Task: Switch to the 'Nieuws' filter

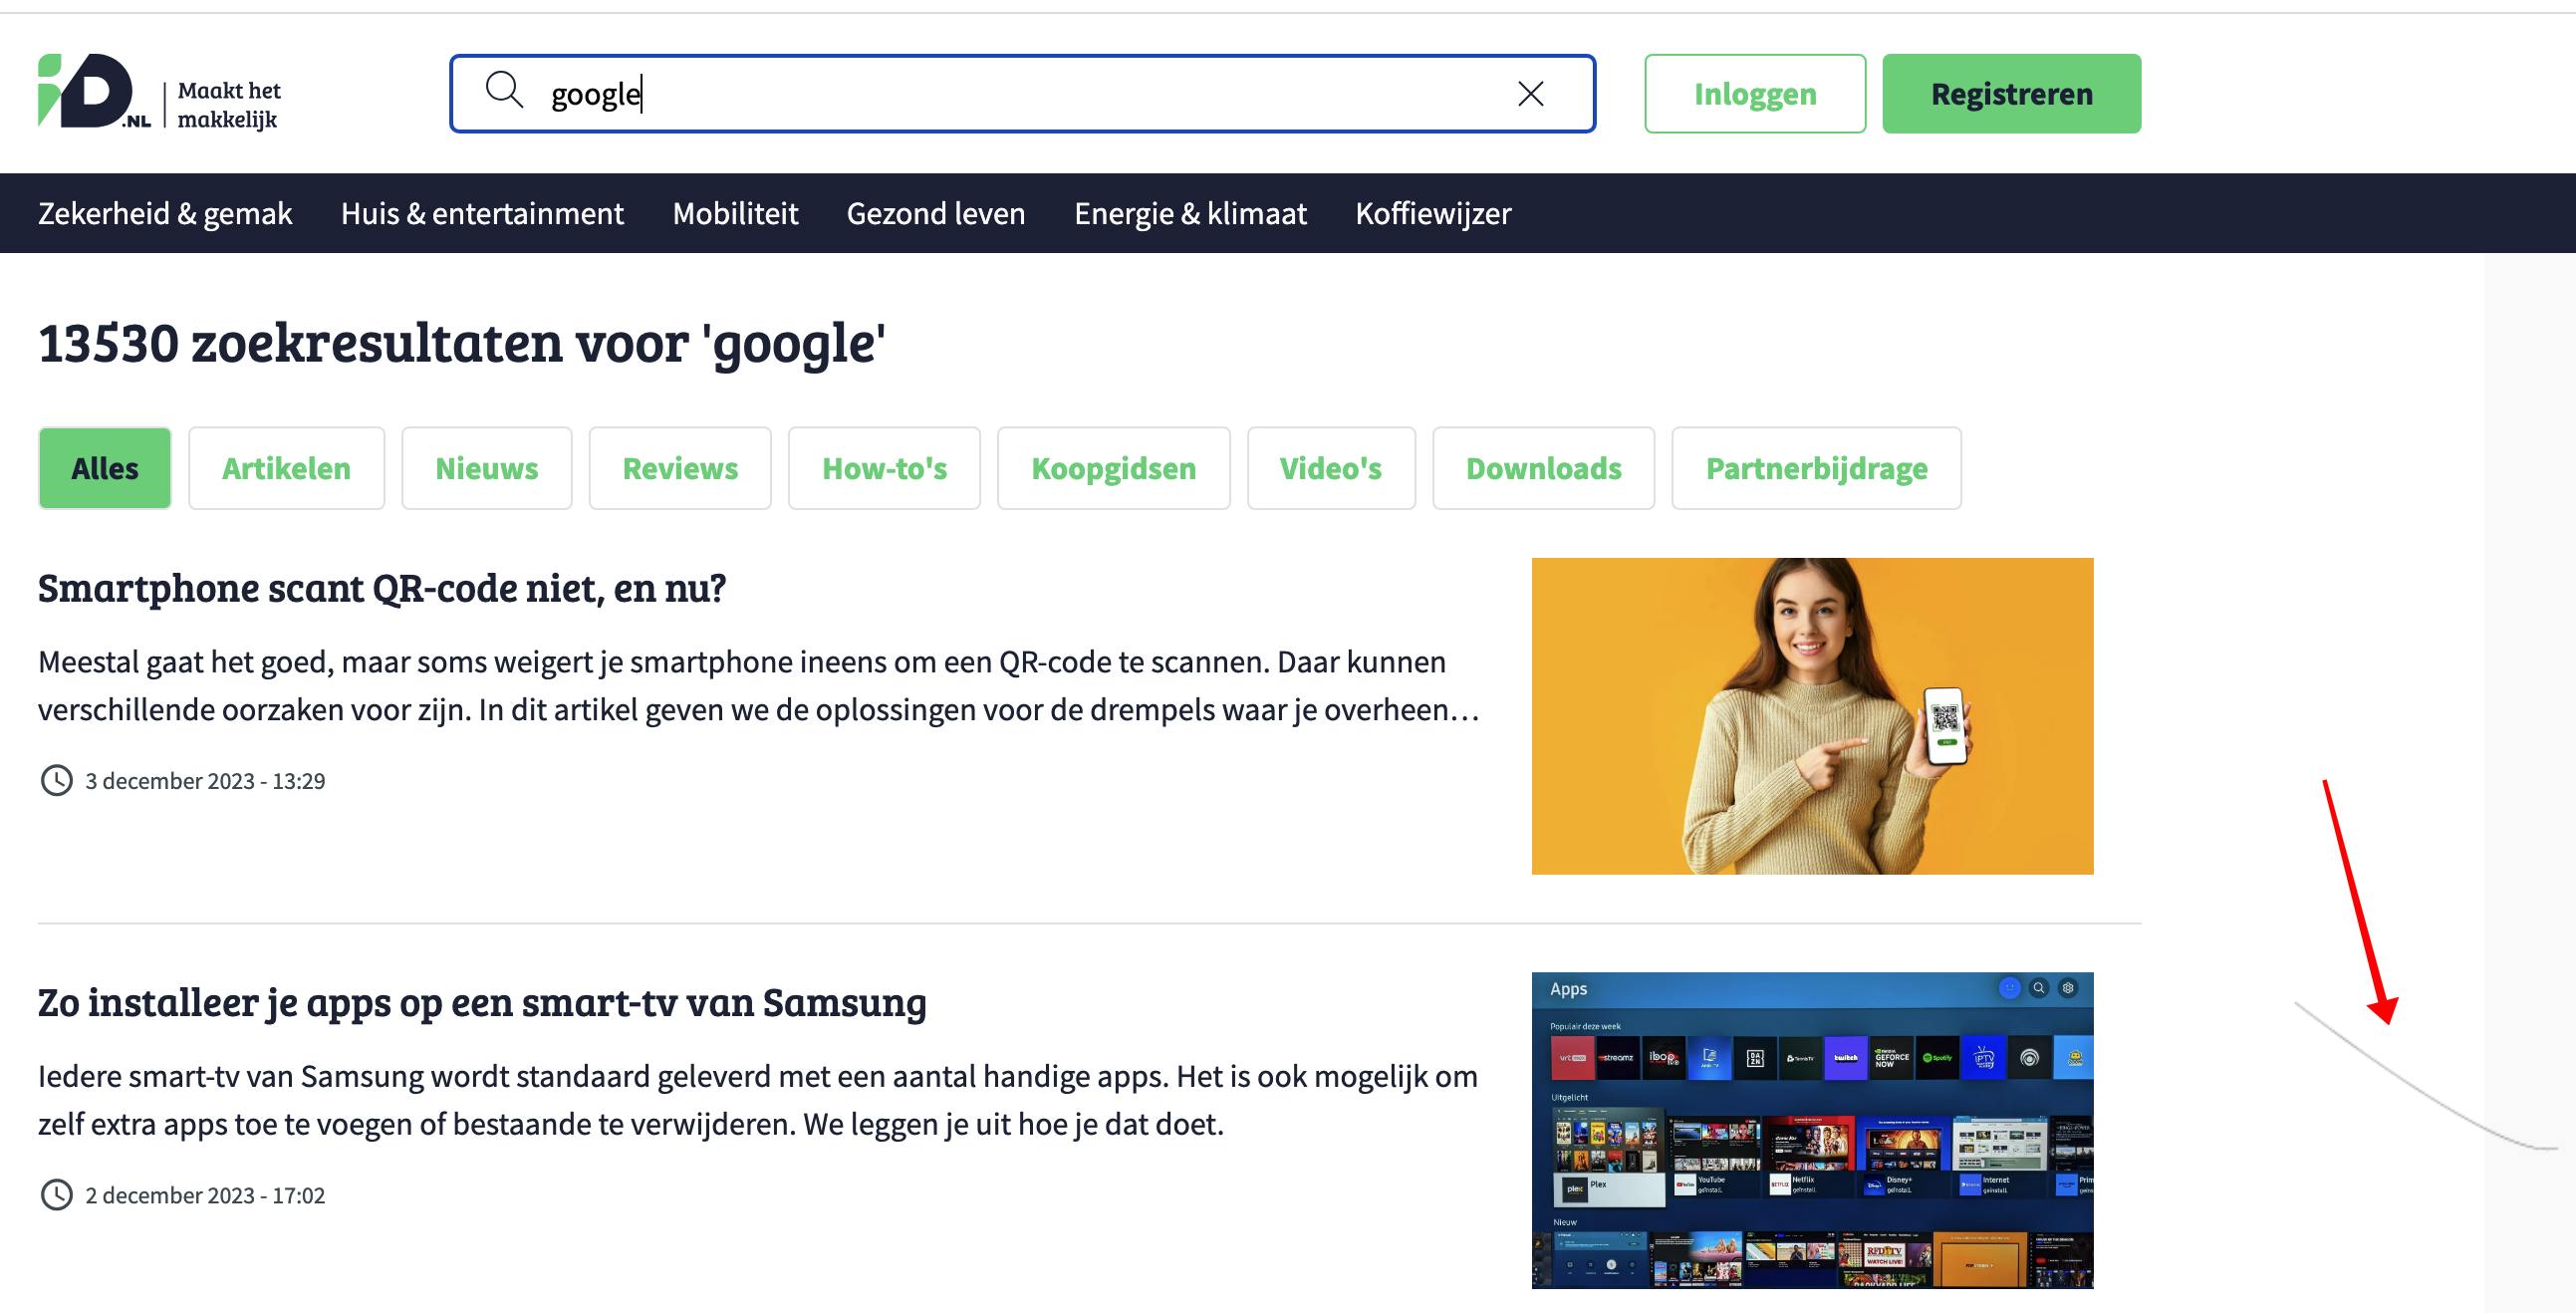Action: tap(486, 467)
